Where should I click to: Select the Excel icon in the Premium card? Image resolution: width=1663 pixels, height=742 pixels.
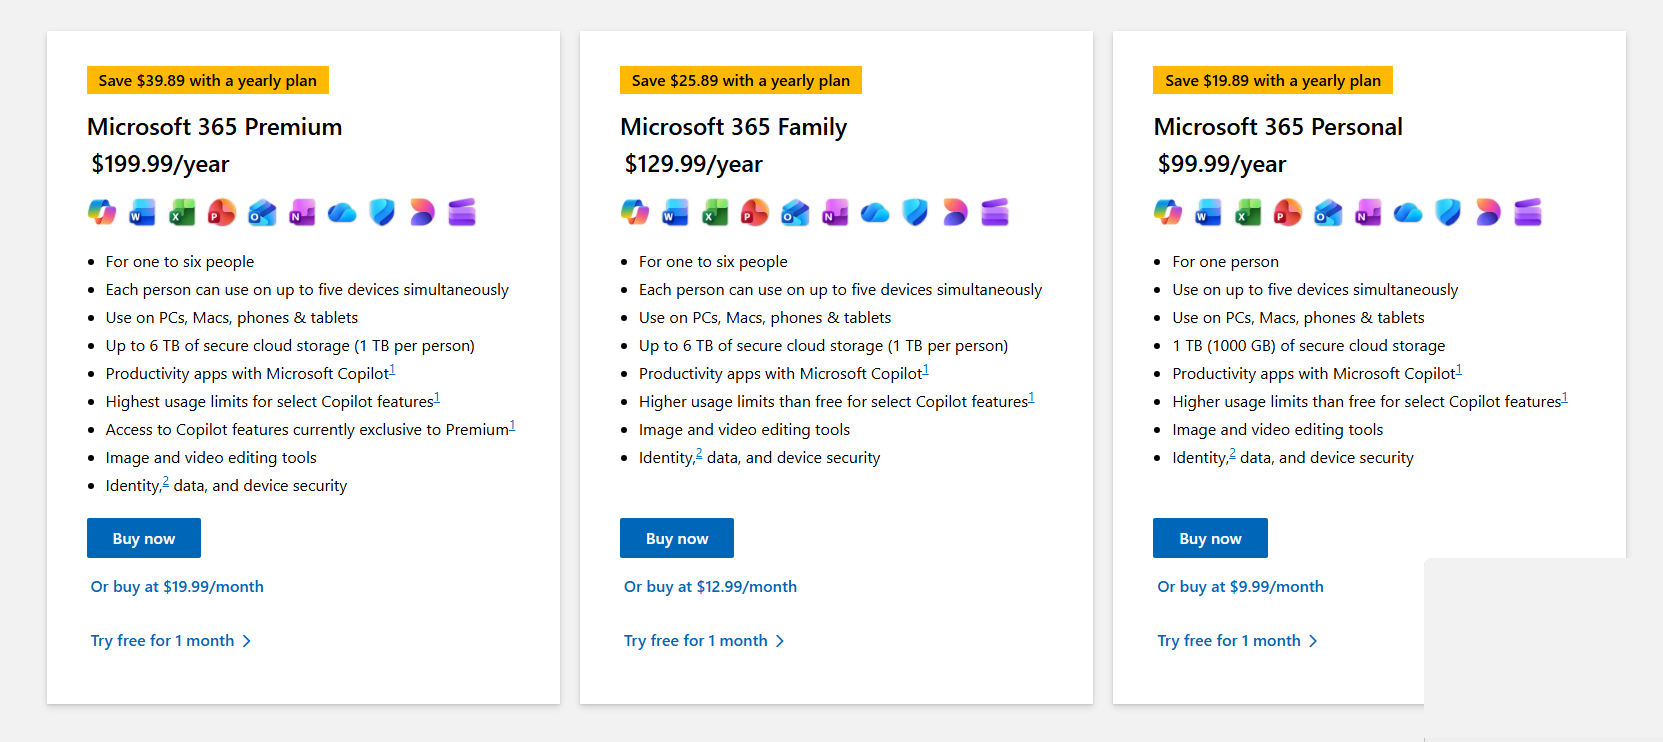[182, 212]
